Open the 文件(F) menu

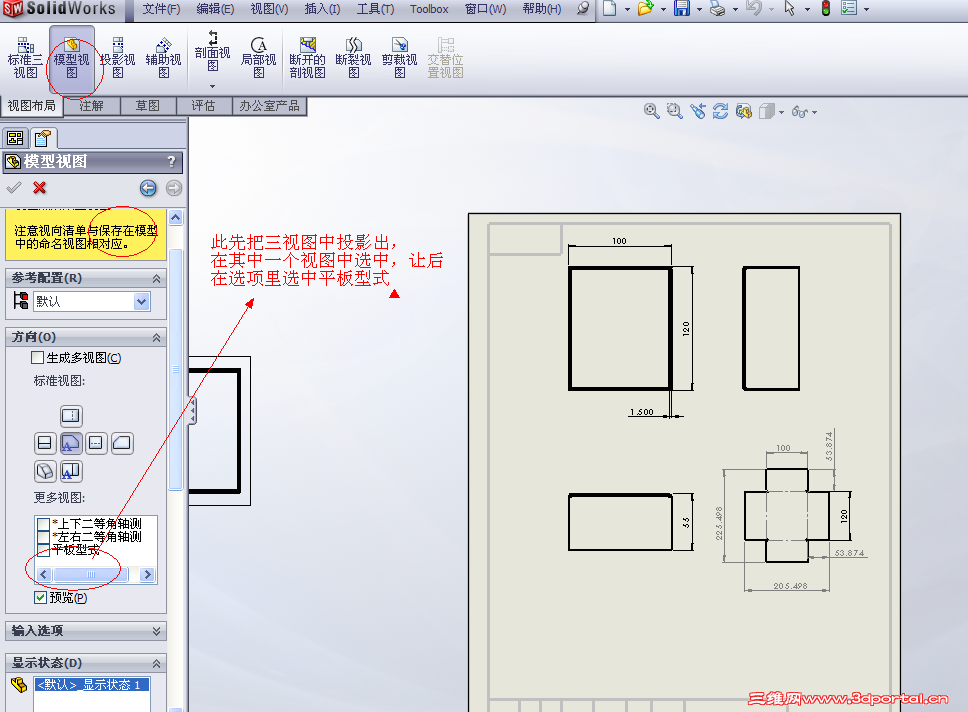click(x=161, y=9)
